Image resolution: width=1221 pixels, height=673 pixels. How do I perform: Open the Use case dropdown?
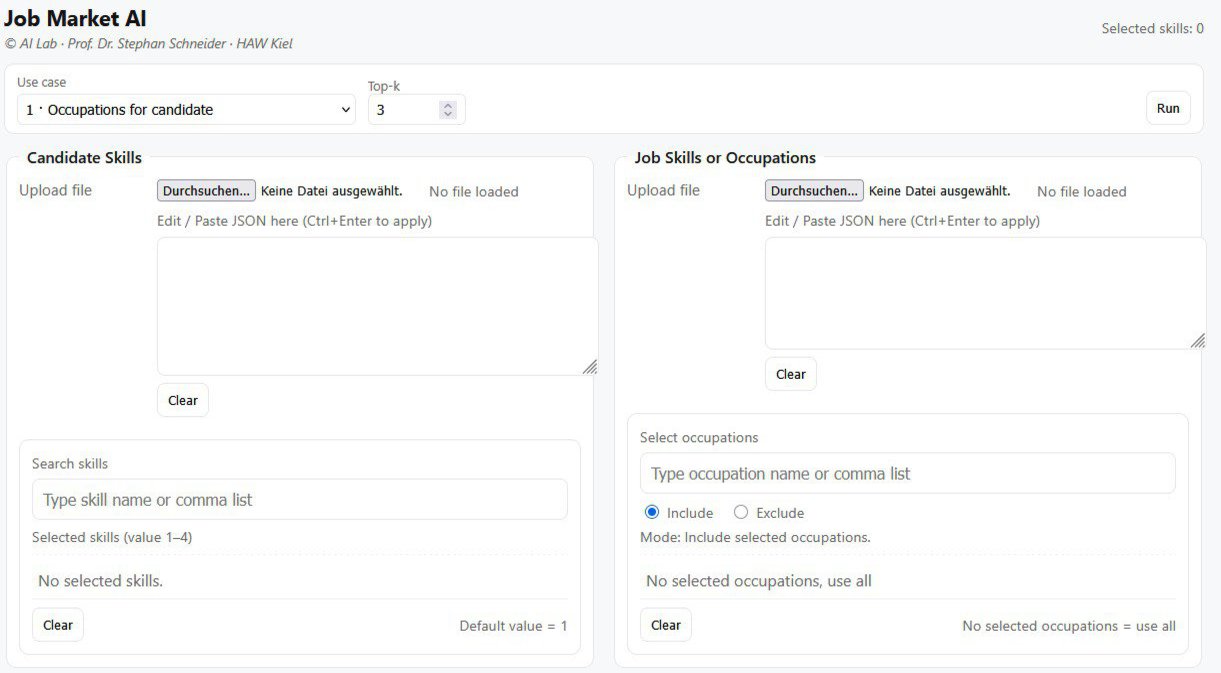[186, 110]
